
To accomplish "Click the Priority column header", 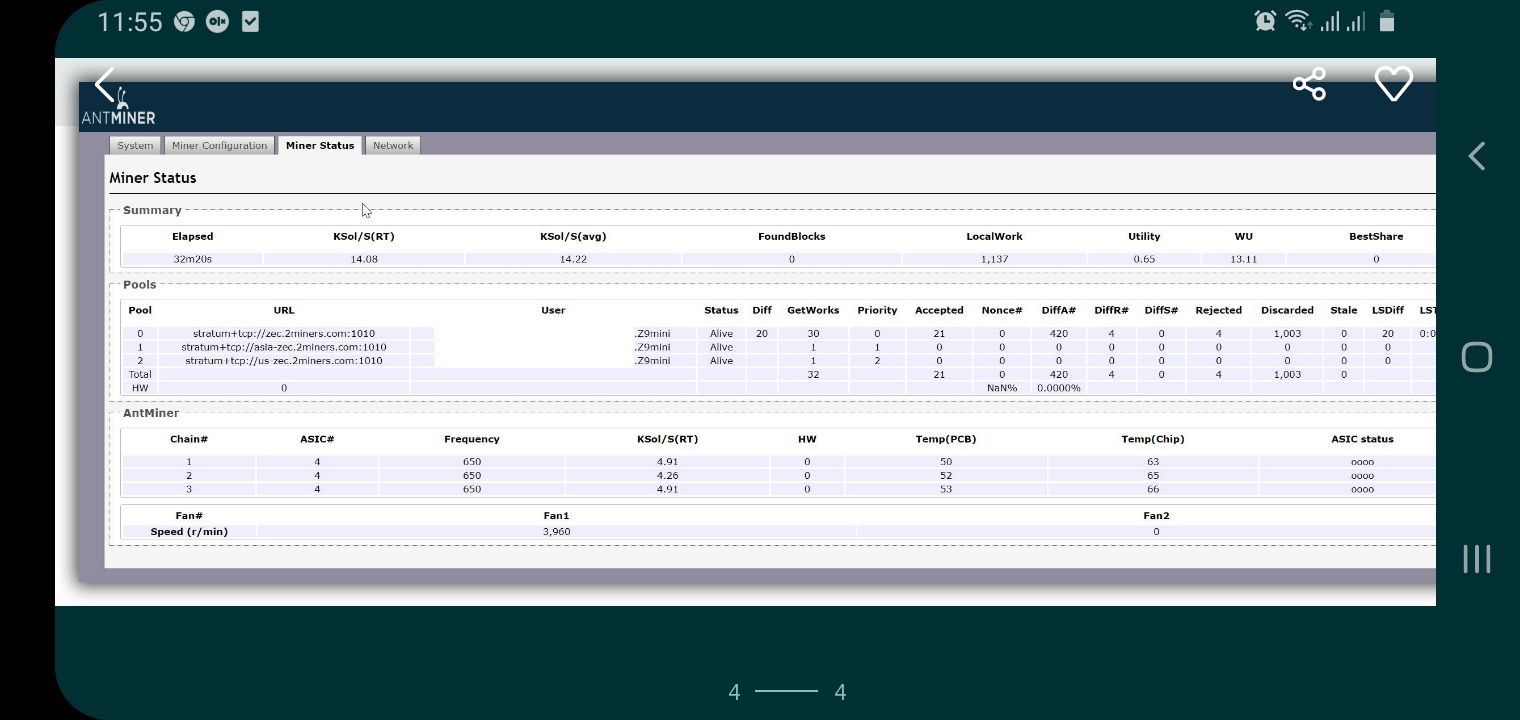I will click(877, 310).
